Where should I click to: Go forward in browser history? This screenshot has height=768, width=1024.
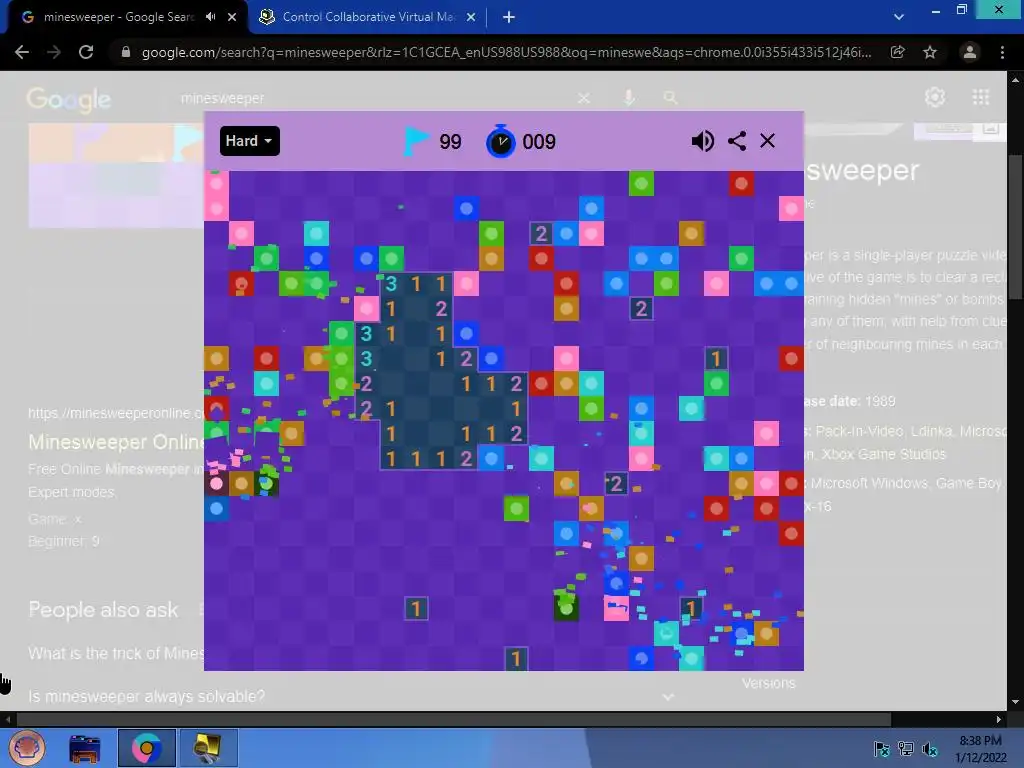point(54,52)
